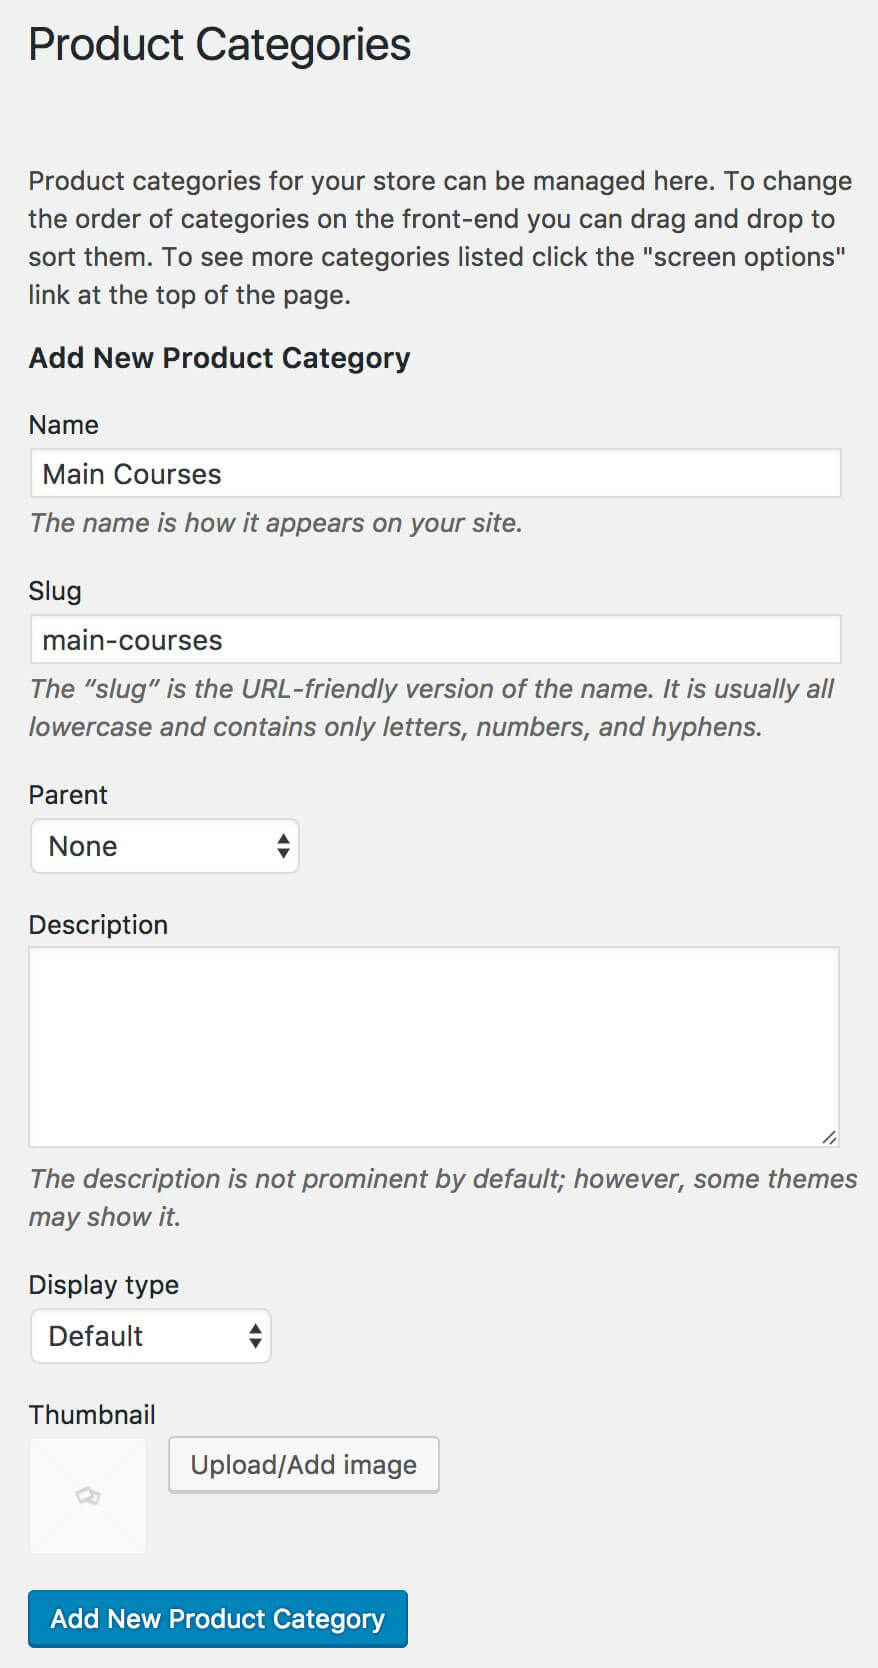Click the Description box resize handle
The image size is (878, 1668).
[x=829, y=1137]
